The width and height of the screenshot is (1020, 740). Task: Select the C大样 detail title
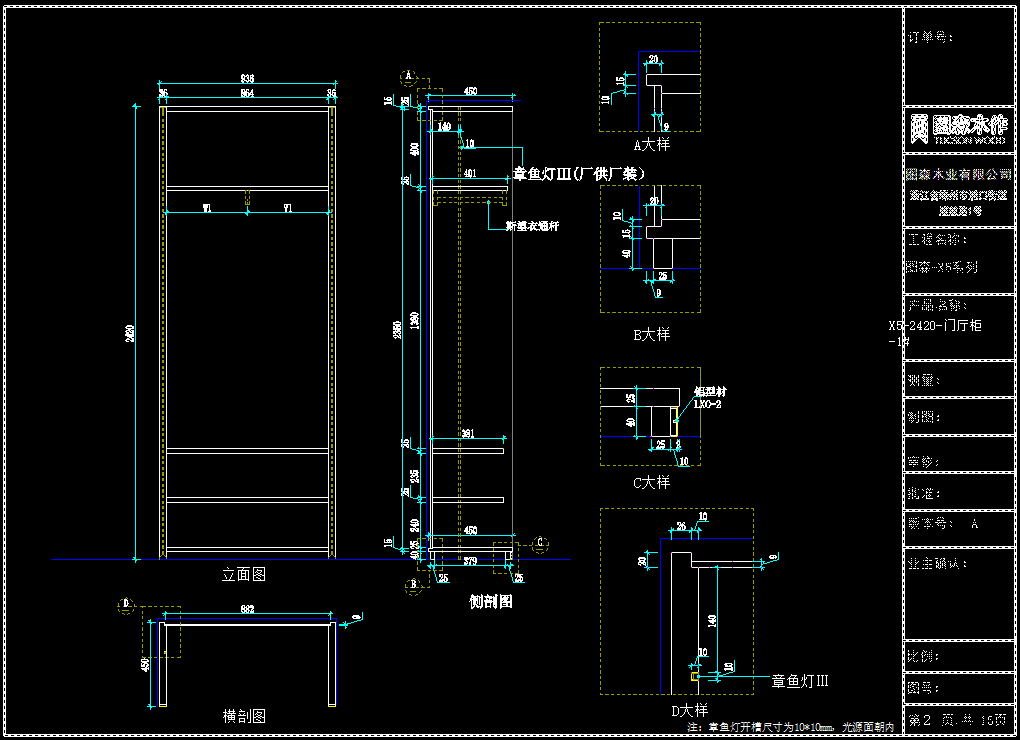651,482
